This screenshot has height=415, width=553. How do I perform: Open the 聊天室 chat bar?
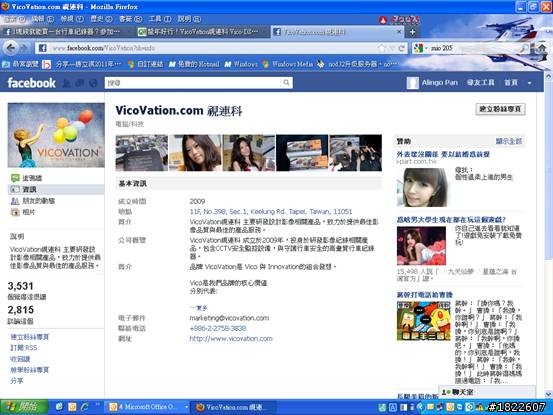[x=487, y=392]
